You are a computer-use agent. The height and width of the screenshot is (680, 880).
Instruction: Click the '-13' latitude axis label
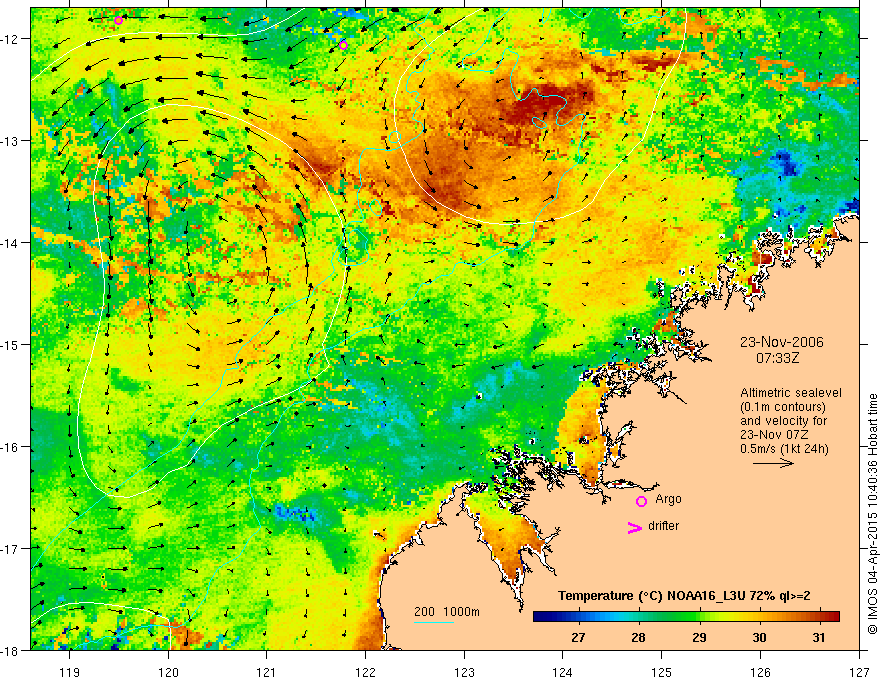point(12,141)
